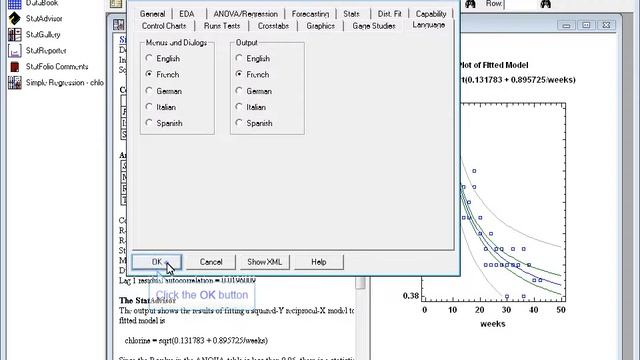Open the StatFolio Comments icon
The image size is (640, 360).
pos(15,67)
